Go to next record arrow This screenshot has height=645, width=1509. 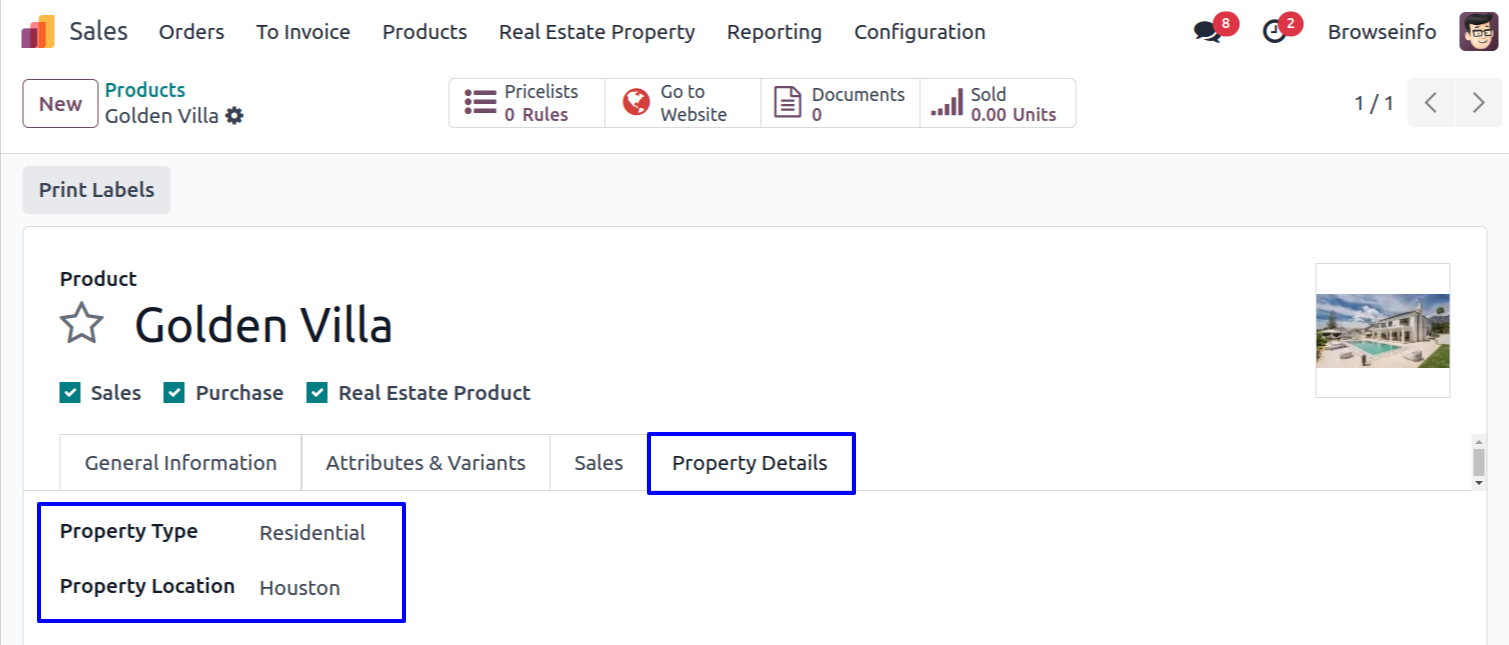(1479, 103)
